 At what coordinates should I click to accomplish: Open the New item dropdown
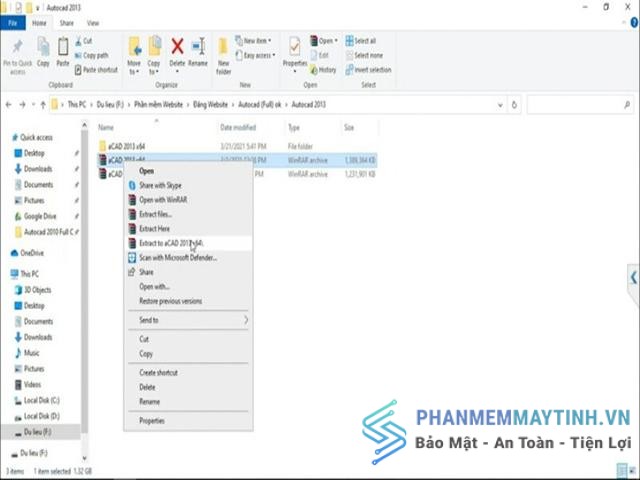[x=253, y=41]
